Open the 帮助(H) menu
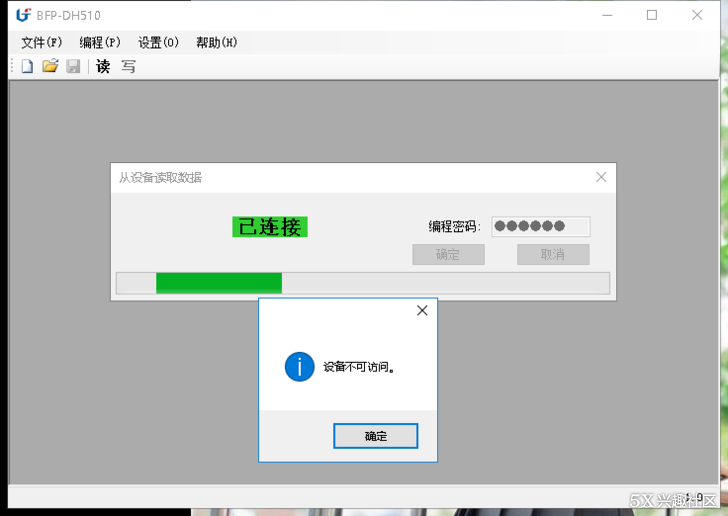The width and height of the screenshot is (728, 516). pos(217,43)
